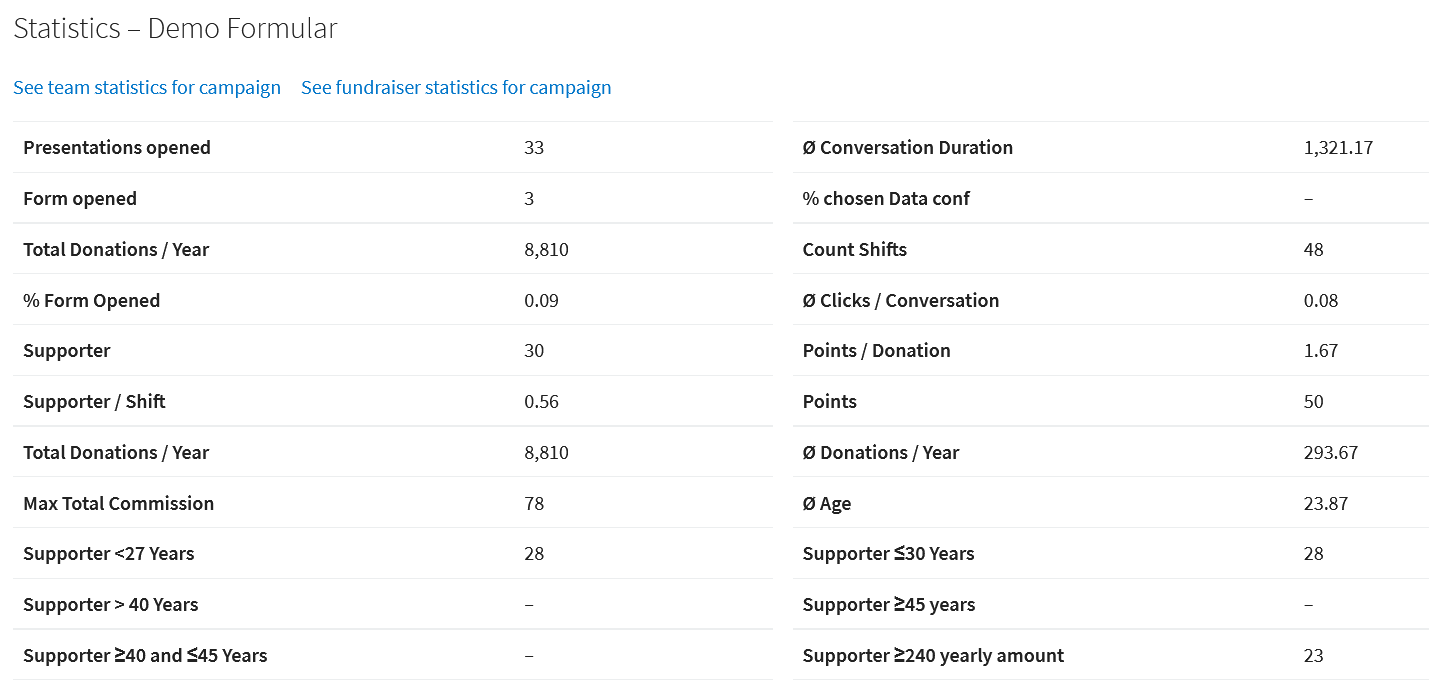This screenshot has width=1429, height=684.
Task: Select the 'Ø Clicks / Conversation' label
Action: pyautogui.click(x=901, y=300)
